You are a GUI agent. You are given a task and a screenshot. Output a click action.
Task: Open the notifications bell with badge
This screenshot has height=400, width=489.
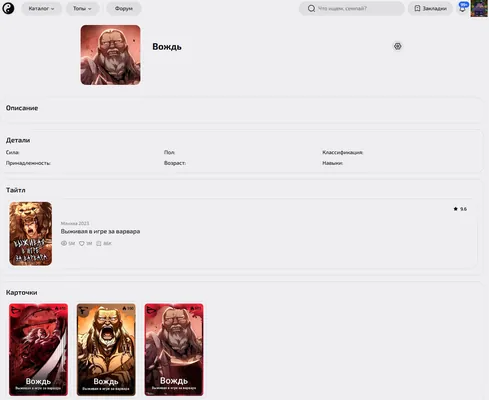pos(463,8)
